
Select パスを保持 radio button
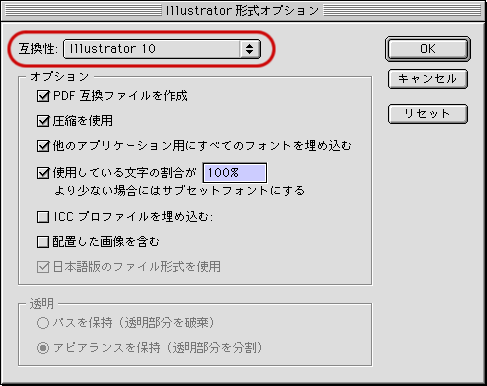43,323
